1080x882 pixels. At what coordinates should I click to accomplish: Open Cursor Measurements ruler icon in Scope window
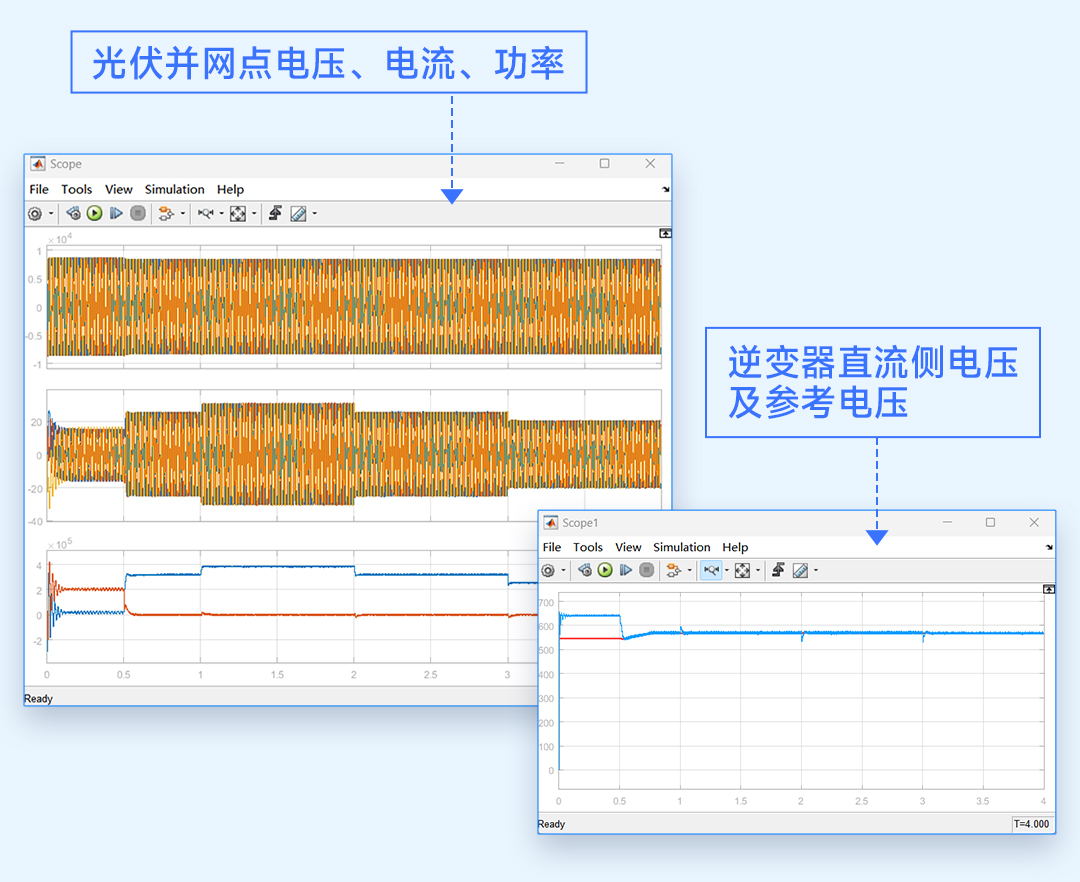pyautogui.click(x=298, y=213)
